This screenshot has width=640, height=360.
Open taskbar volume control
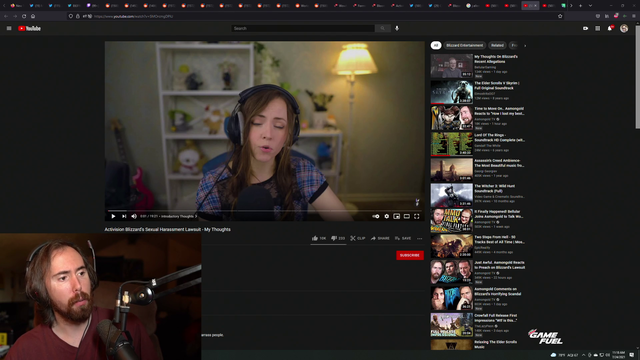coord(608,355)
